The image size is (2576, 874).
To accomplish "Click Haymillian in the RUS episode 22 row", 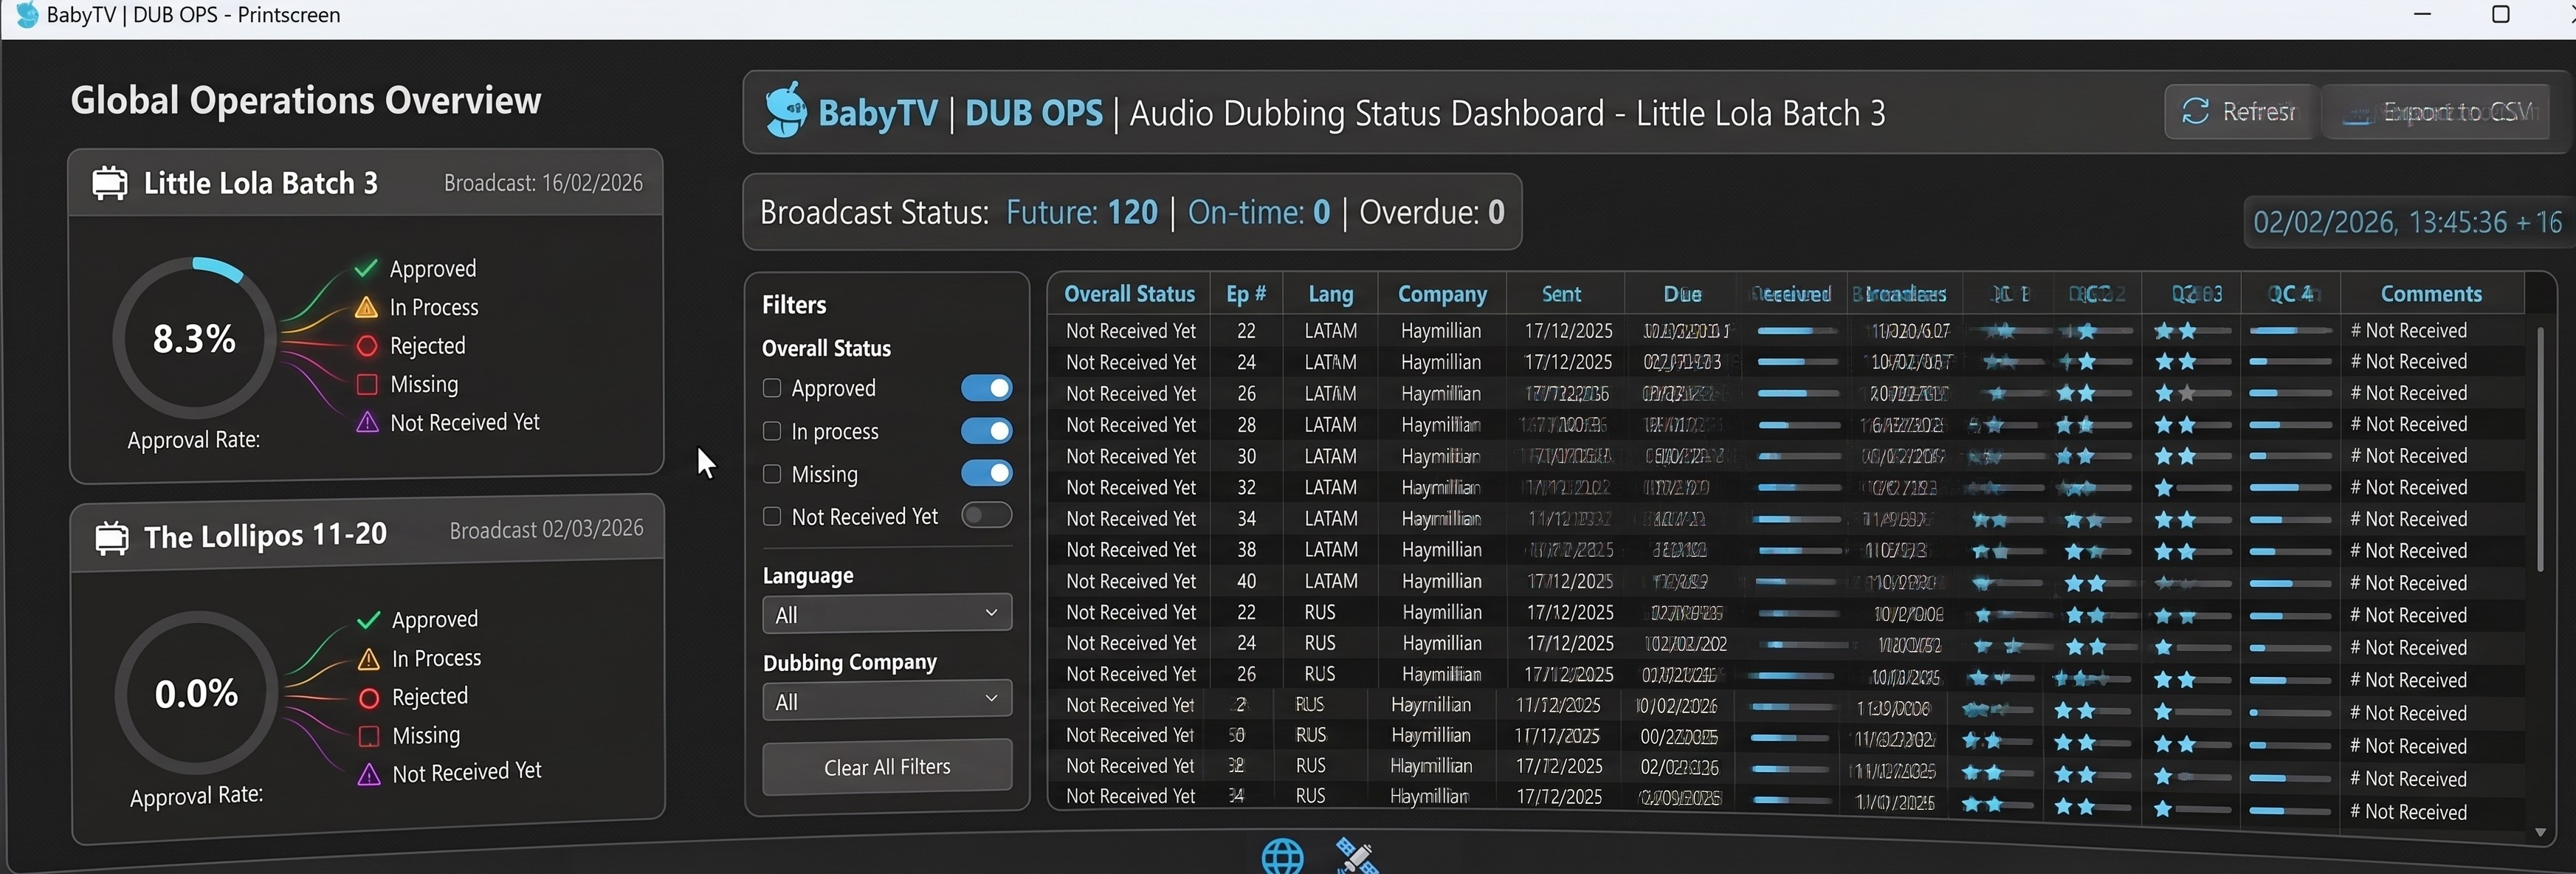I will (1442, 612).
